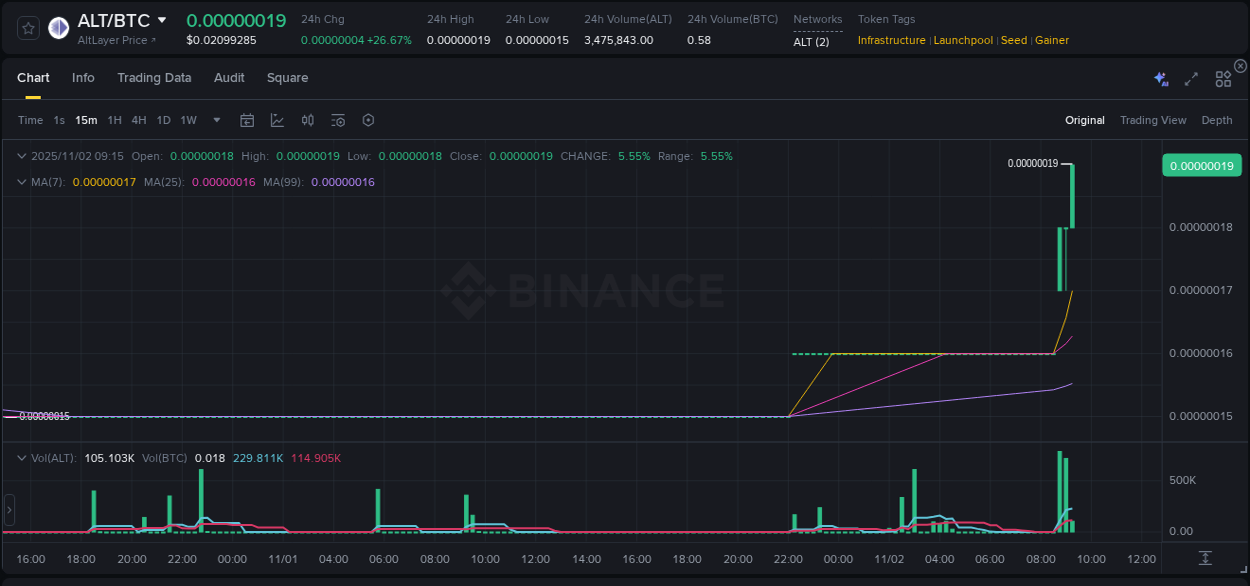Open the indicator display settings icon

point(338,120)
